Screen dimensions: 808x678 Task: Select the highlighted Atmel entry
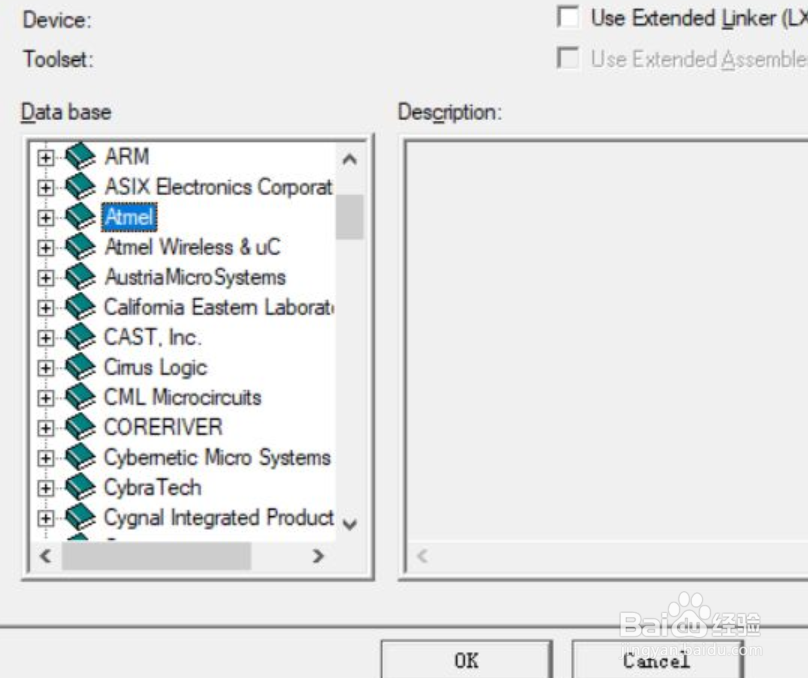coord(129,216)
